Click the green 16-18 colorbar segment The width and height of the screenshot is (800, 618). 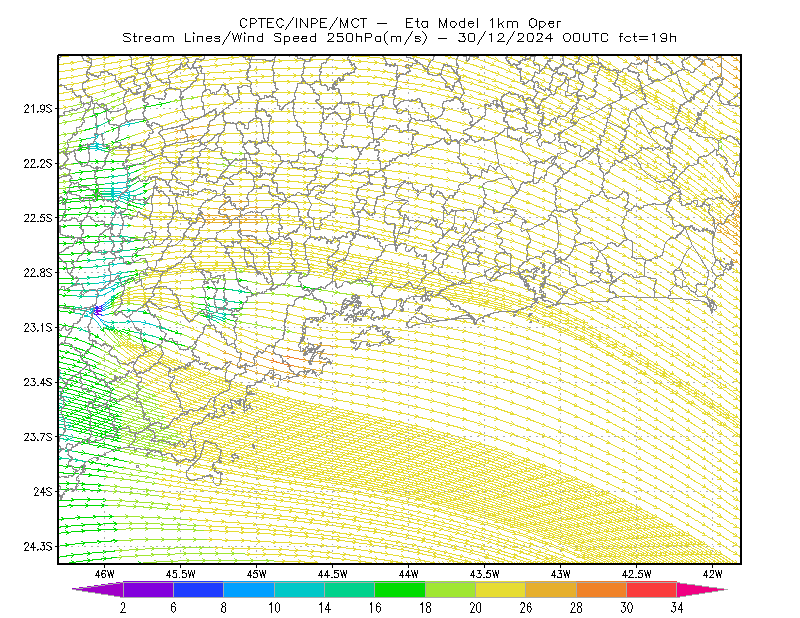click(399, 589)
